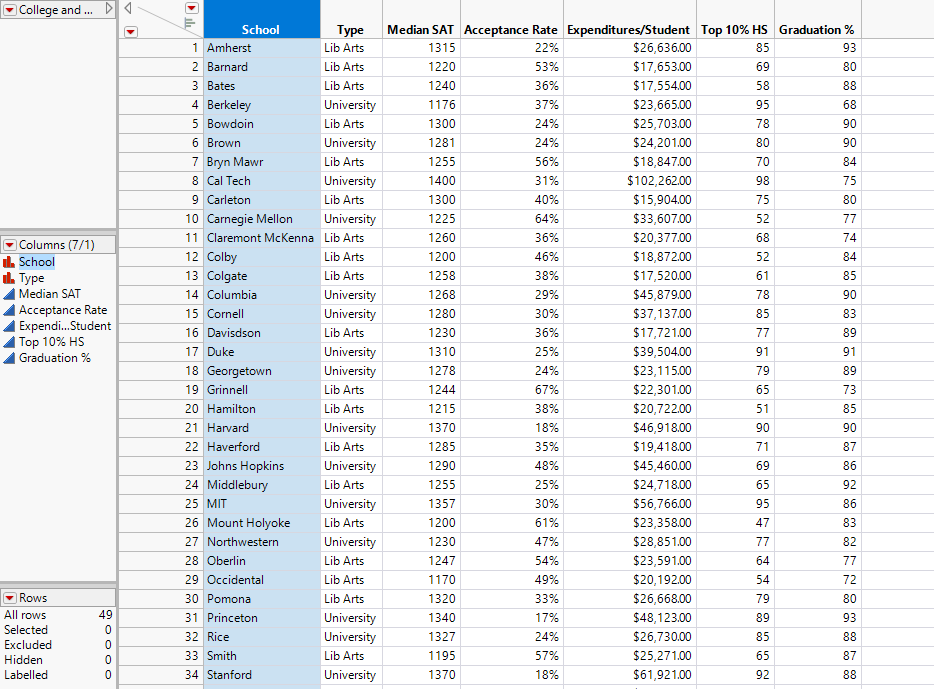Screen dimensions: 934x689
Task: Select row number 1
Action: [x=161, y=48]
